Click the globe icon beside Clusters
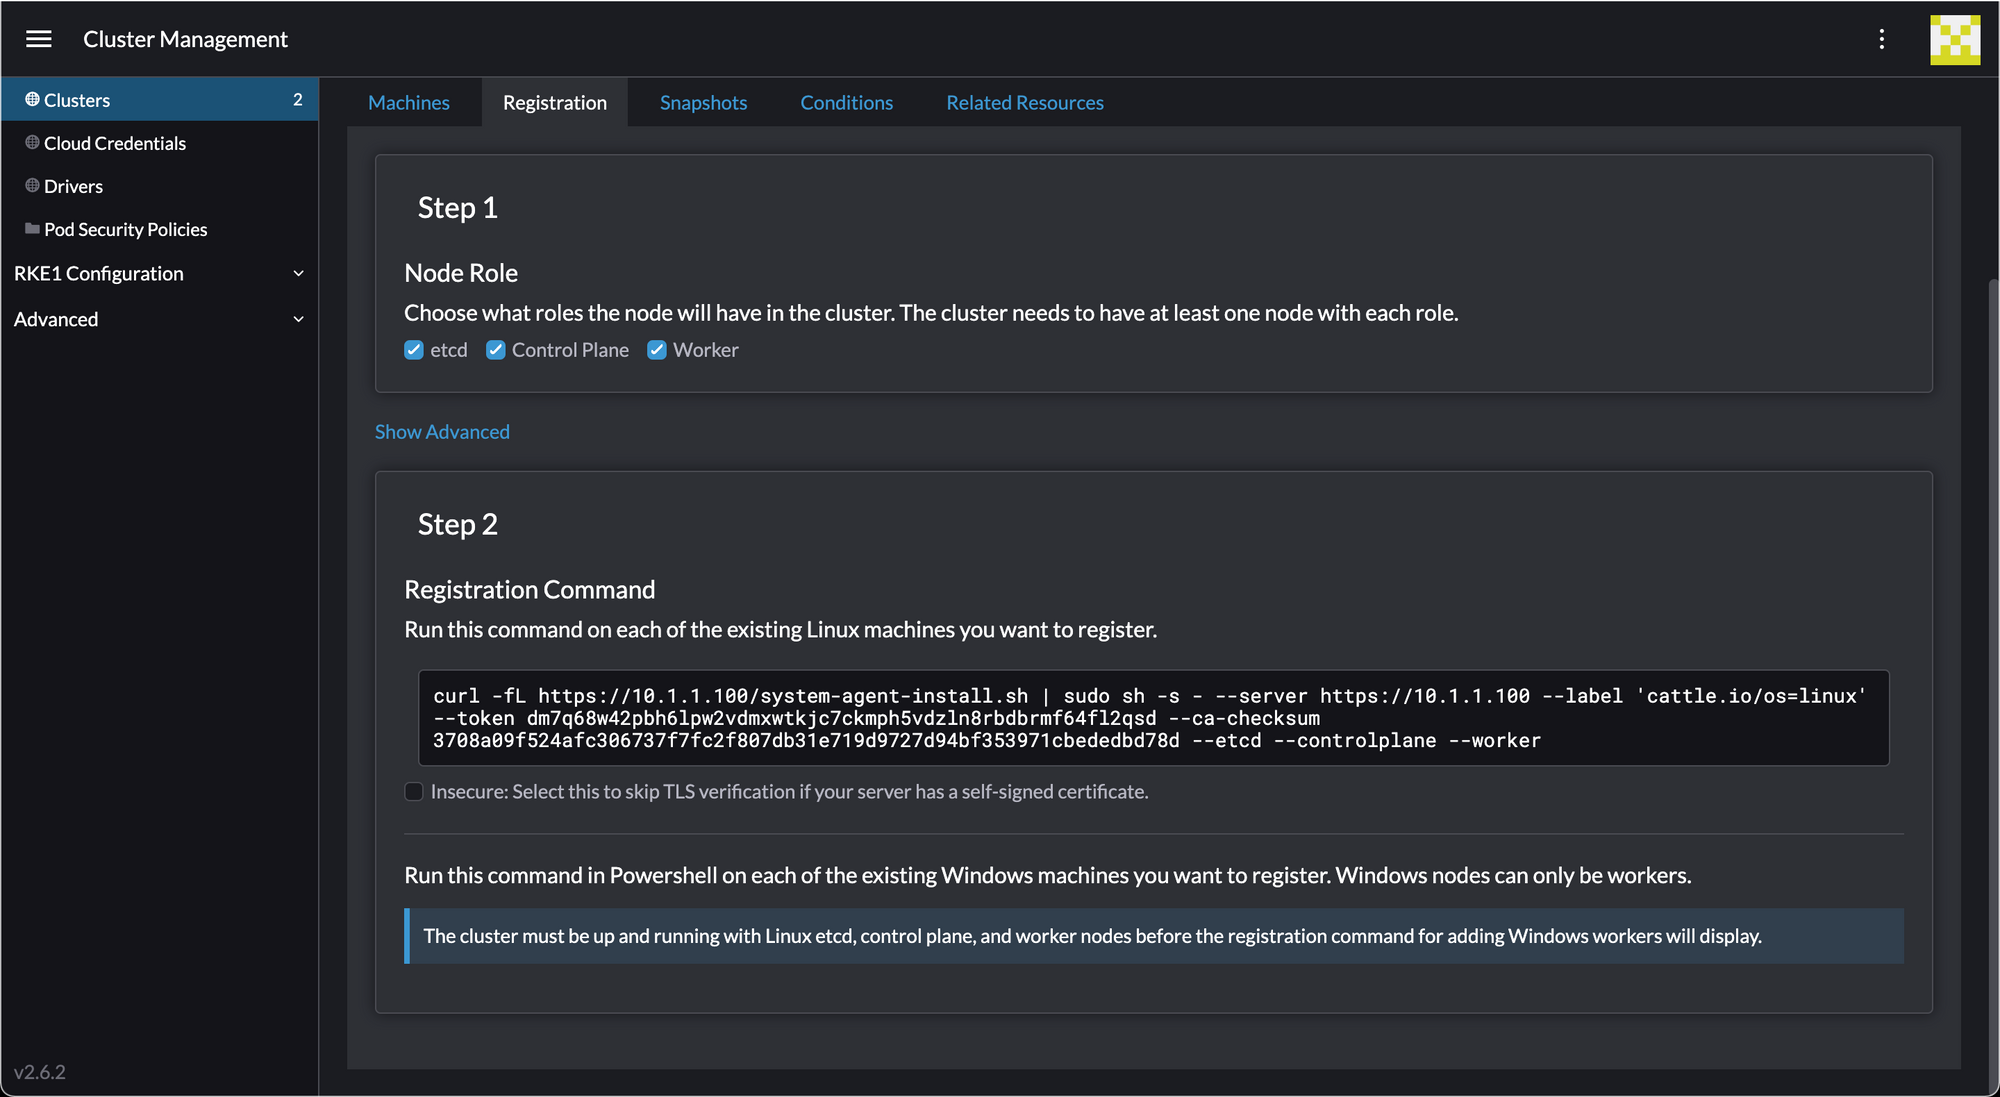The image size is (2000, 1097). pyautogui.click(x=32, y=100)
